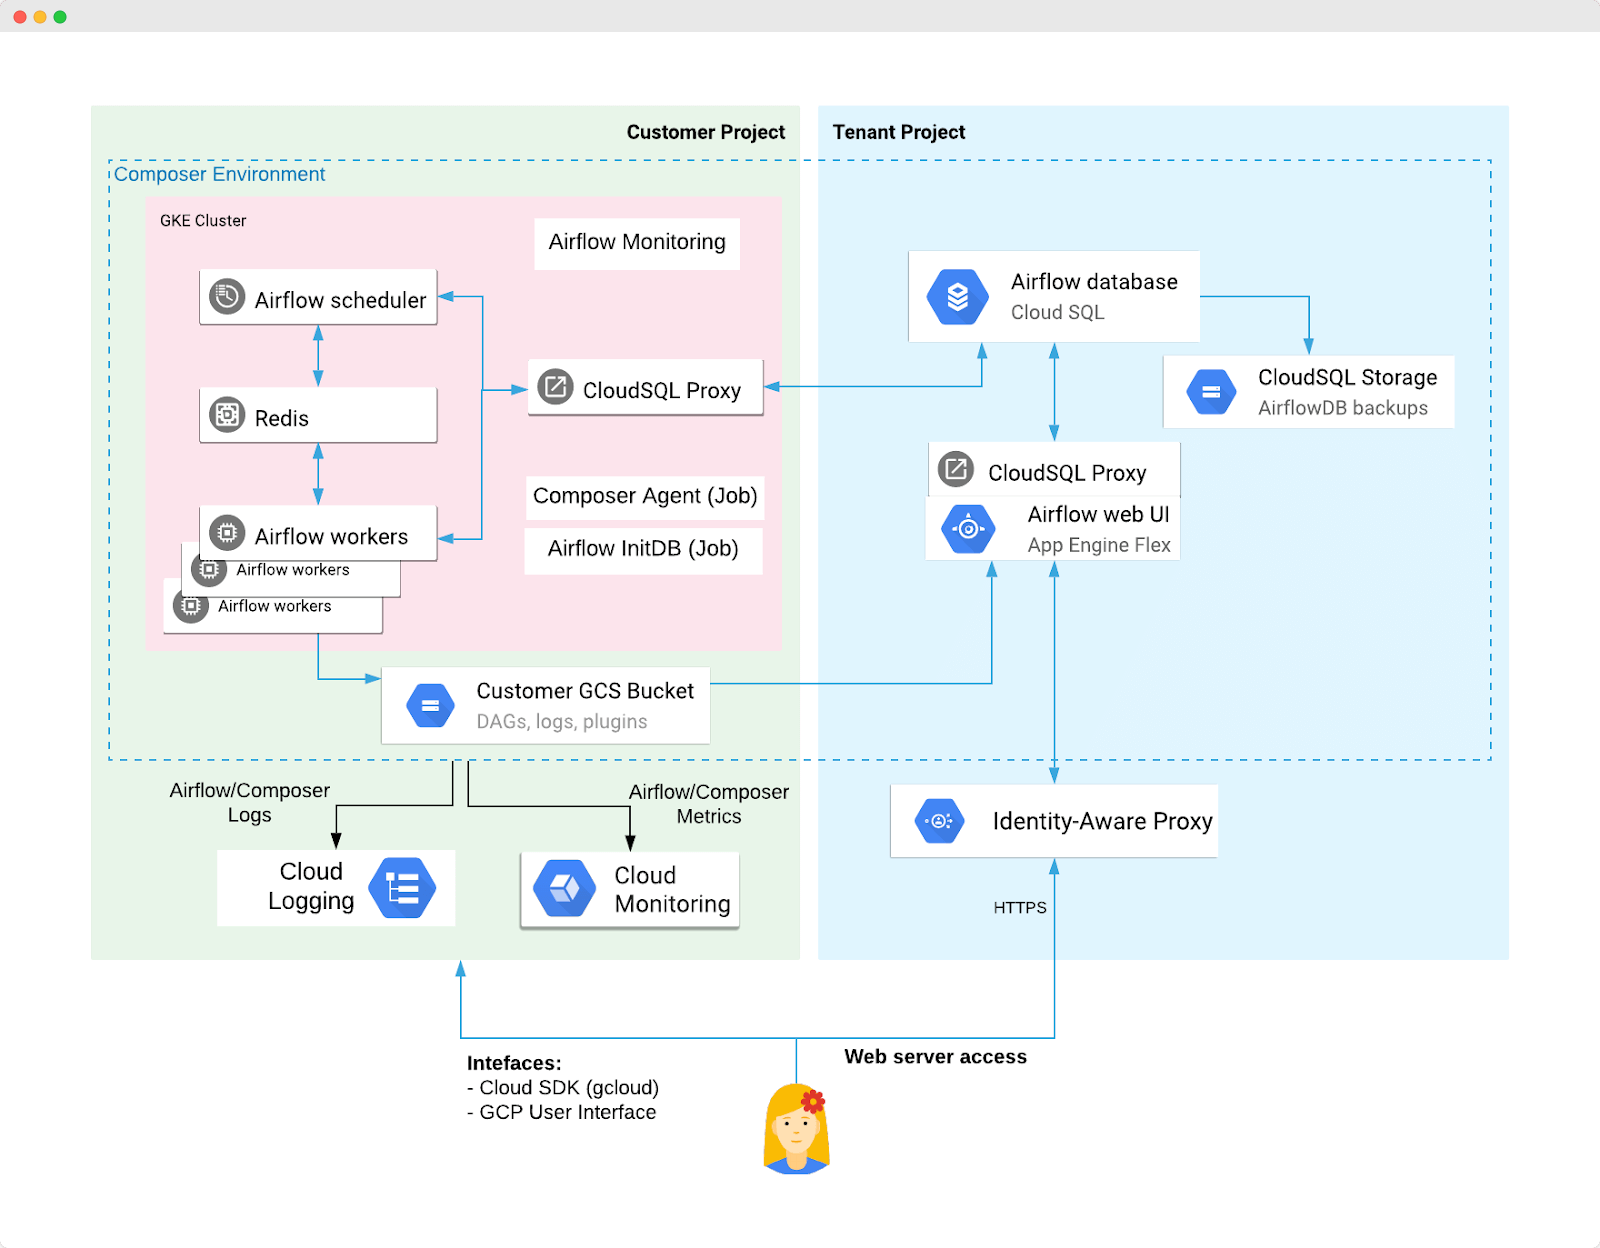Click the CloudSQL Proxy label in GKE Cluster
Screen dimensions: 1600x1248
[662, 390]
